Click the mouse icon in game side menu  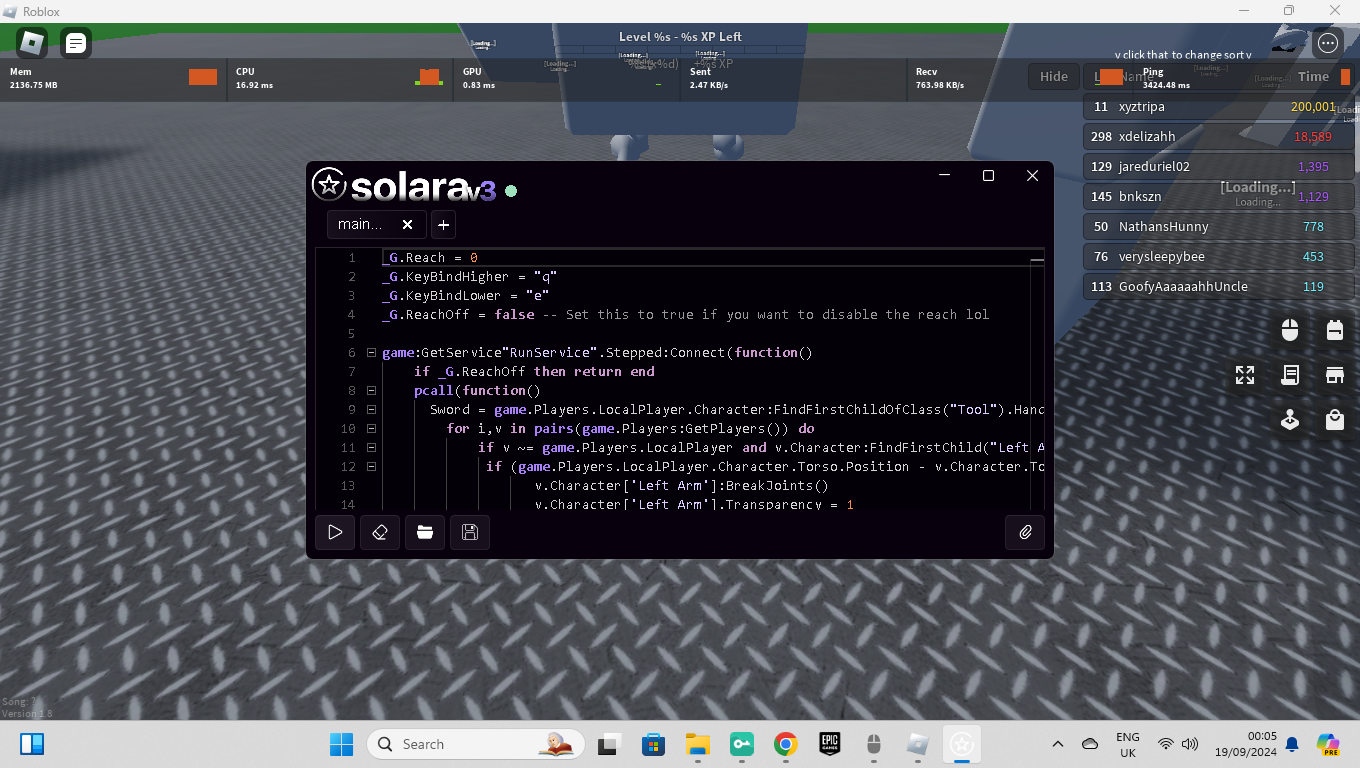click(x=1290, y=330)
